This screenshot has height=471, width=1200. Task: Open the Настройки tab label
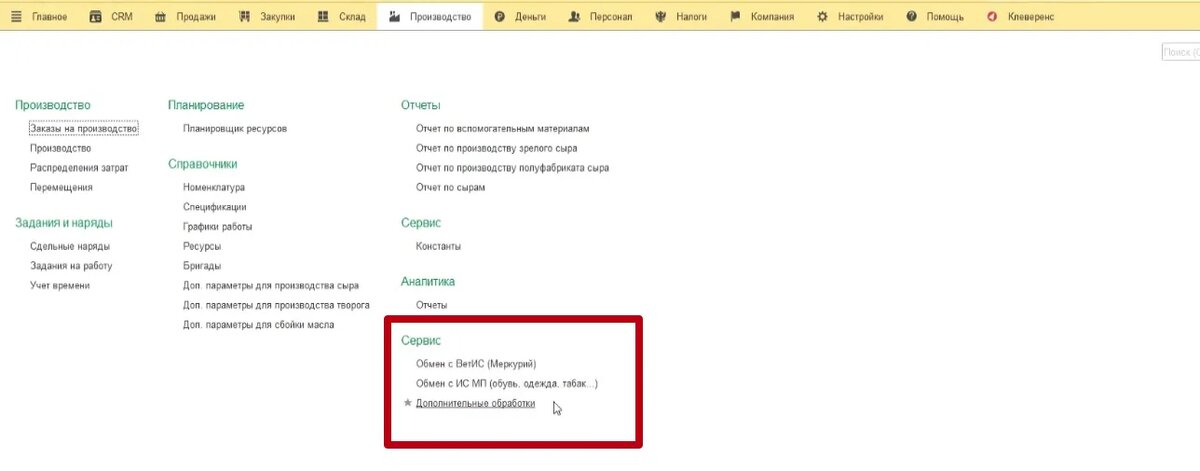860,18
